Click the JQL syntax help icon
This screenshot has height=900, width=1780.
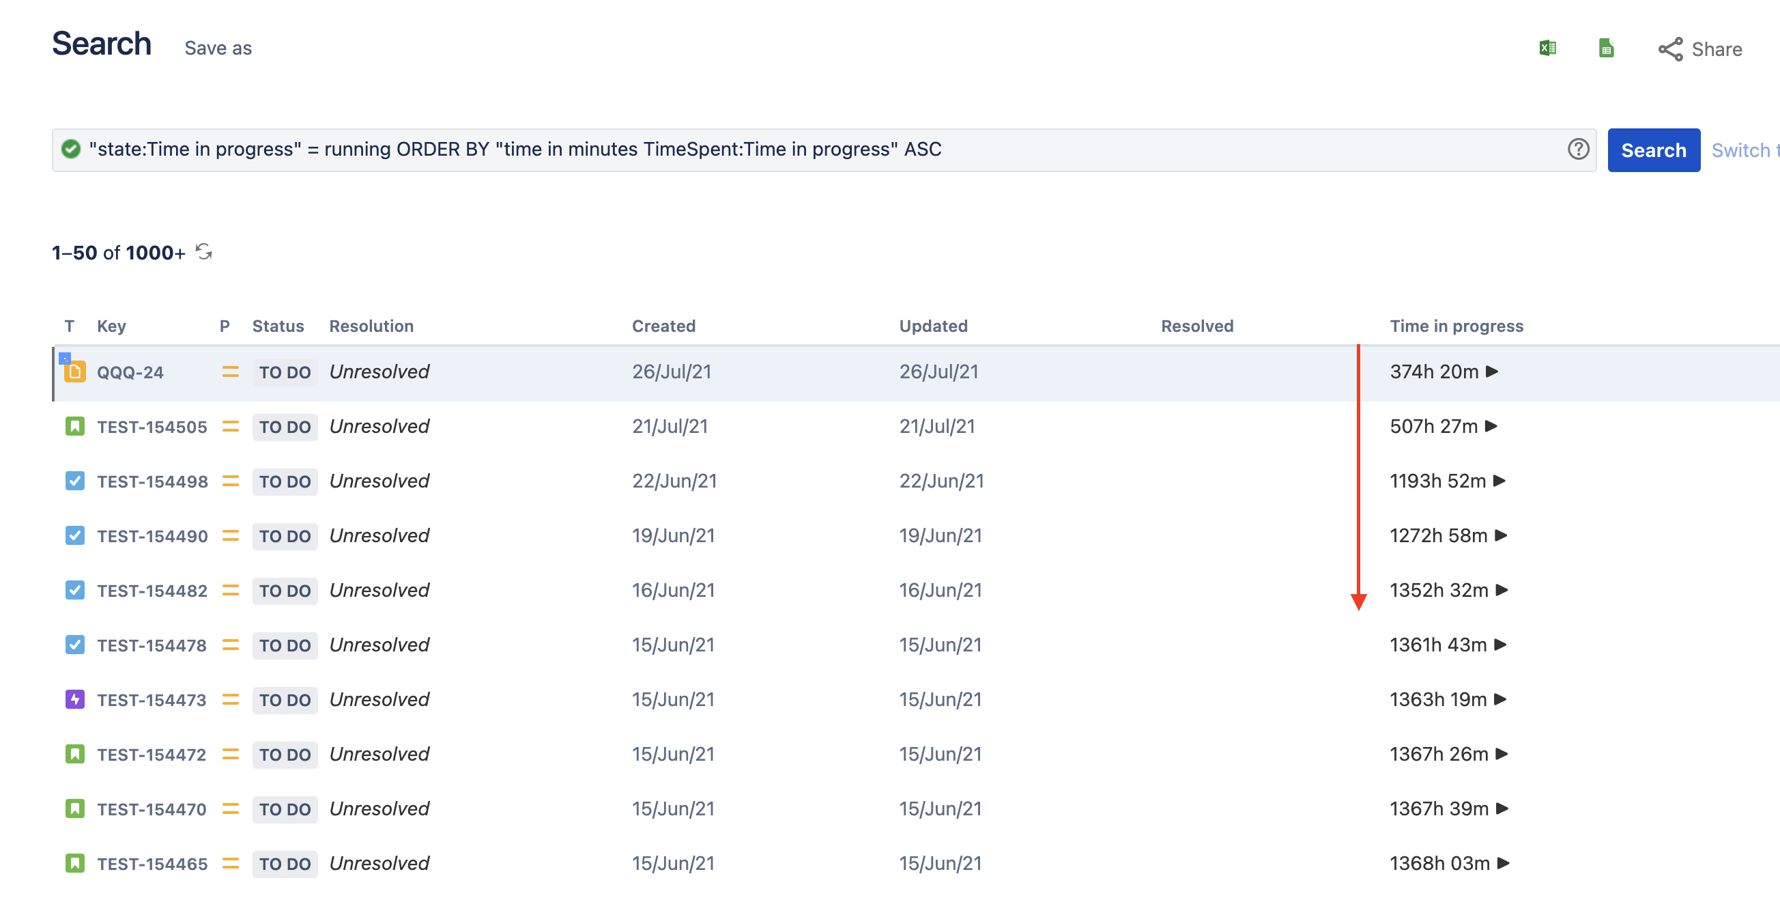coord(1578,149)
